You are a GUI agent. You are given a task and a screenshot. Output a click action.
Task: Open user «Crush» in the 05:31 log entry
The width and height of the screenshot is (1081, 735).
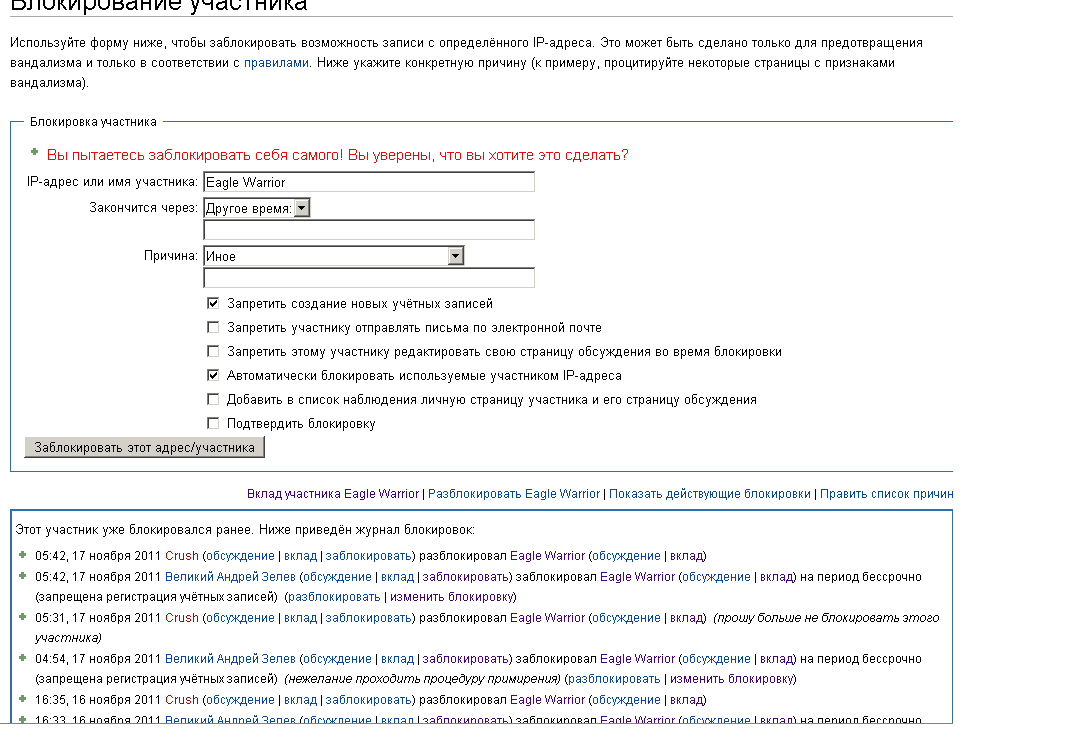181,618
